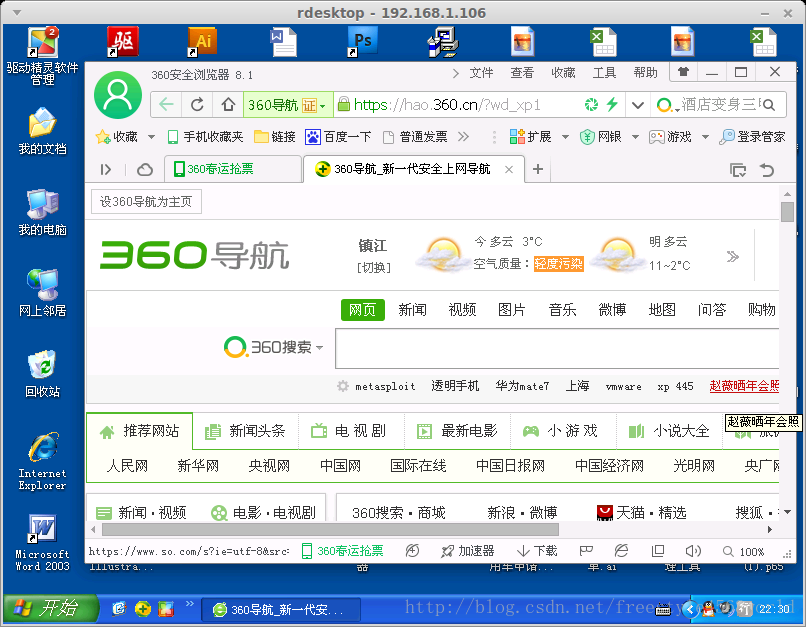Open the 中国日报网 link
Screen dimensions: 806x627
(510, 466)
